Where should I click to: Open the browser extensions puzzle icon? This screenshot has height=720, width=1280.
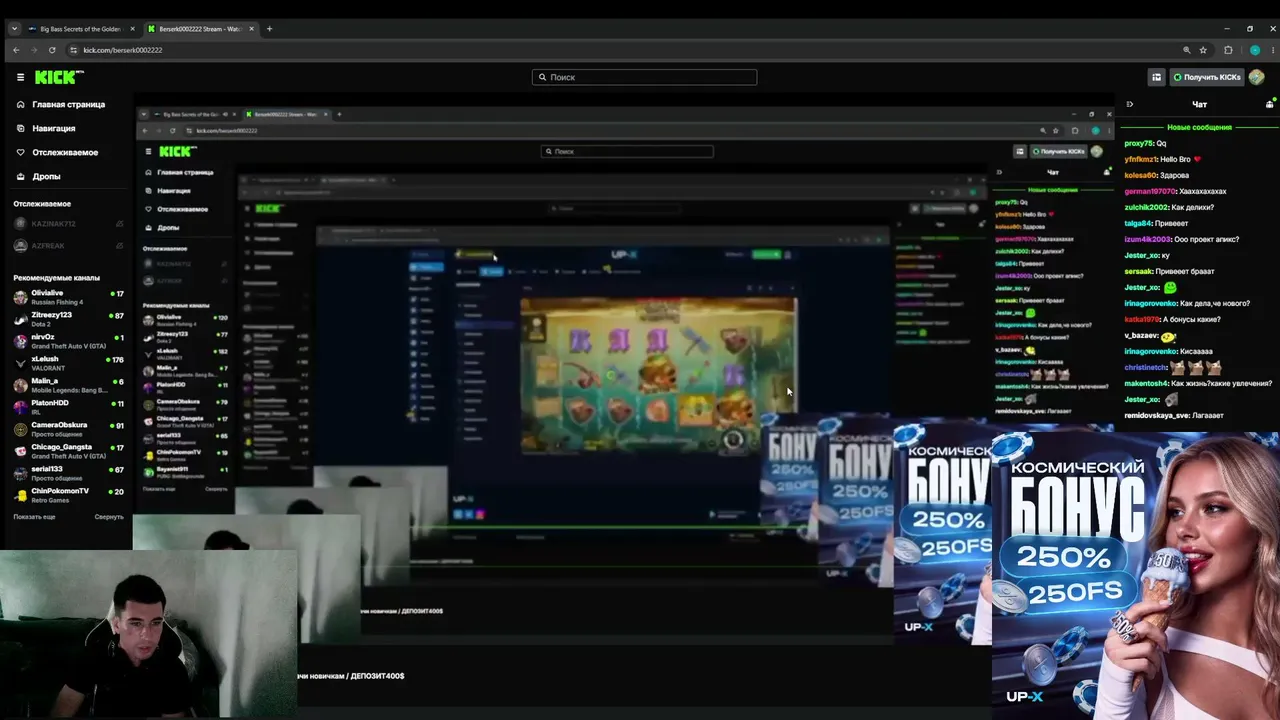pyautogui.click(x=1229, y=50)
